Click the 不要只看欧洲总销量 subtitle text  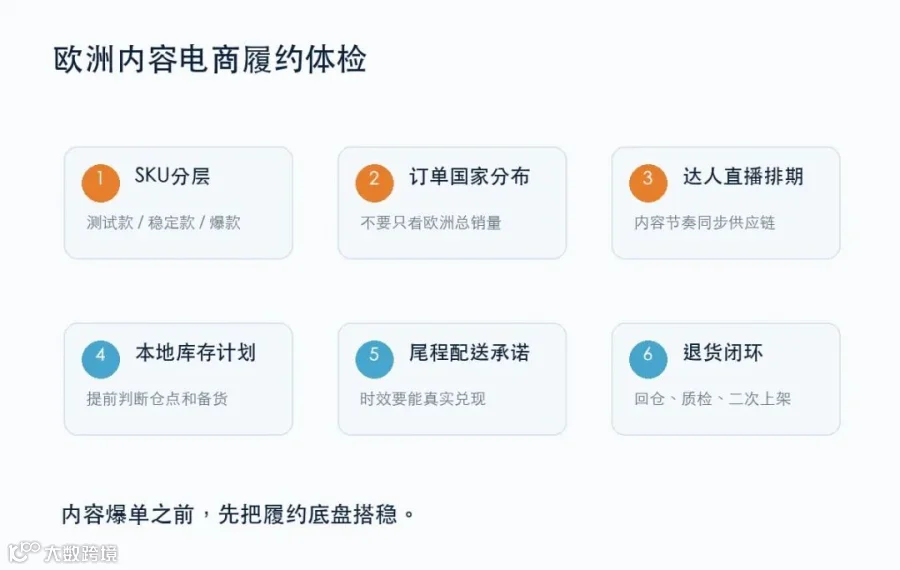(x=430, y=223)
